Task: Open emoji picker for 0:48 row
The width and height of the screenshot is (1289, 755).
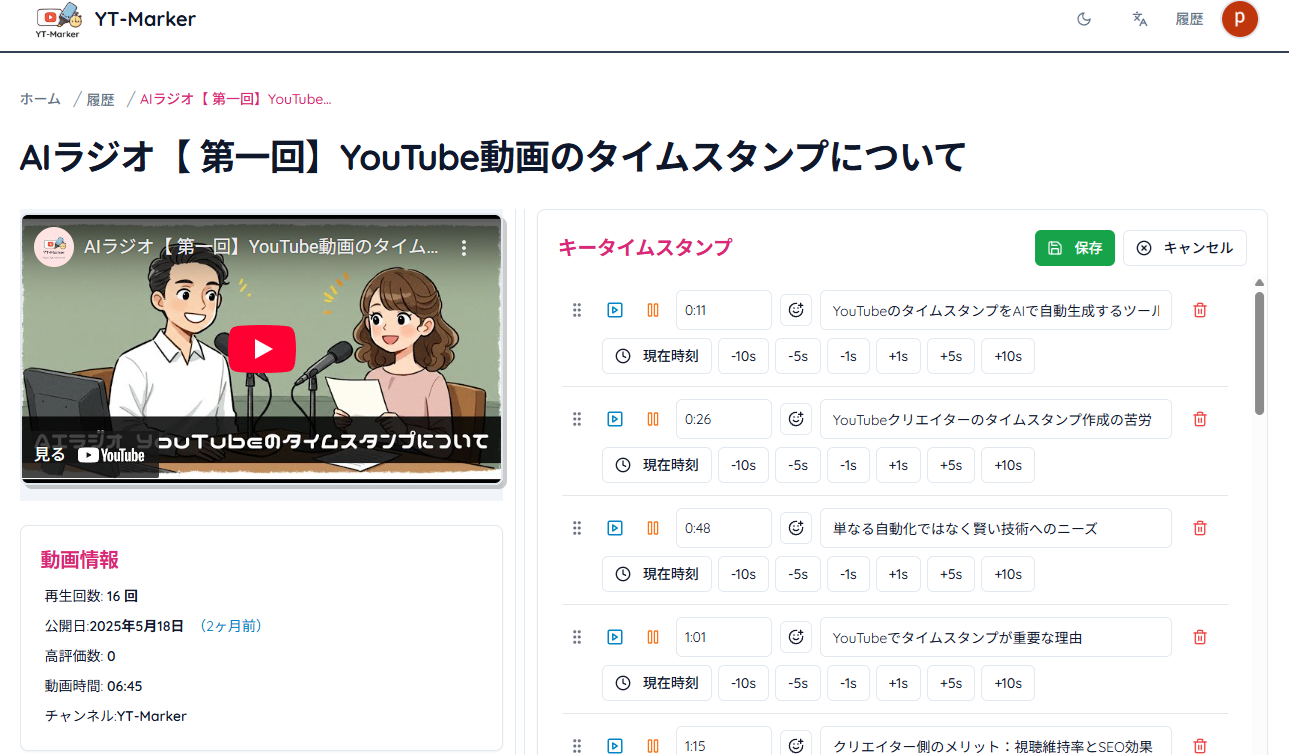Action: point(796,528)
